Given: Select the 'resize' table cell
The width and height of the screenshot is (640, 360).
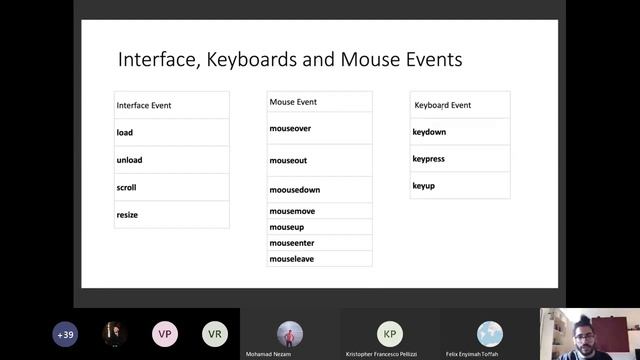Looking at the screenshot, I should [172, 215].
